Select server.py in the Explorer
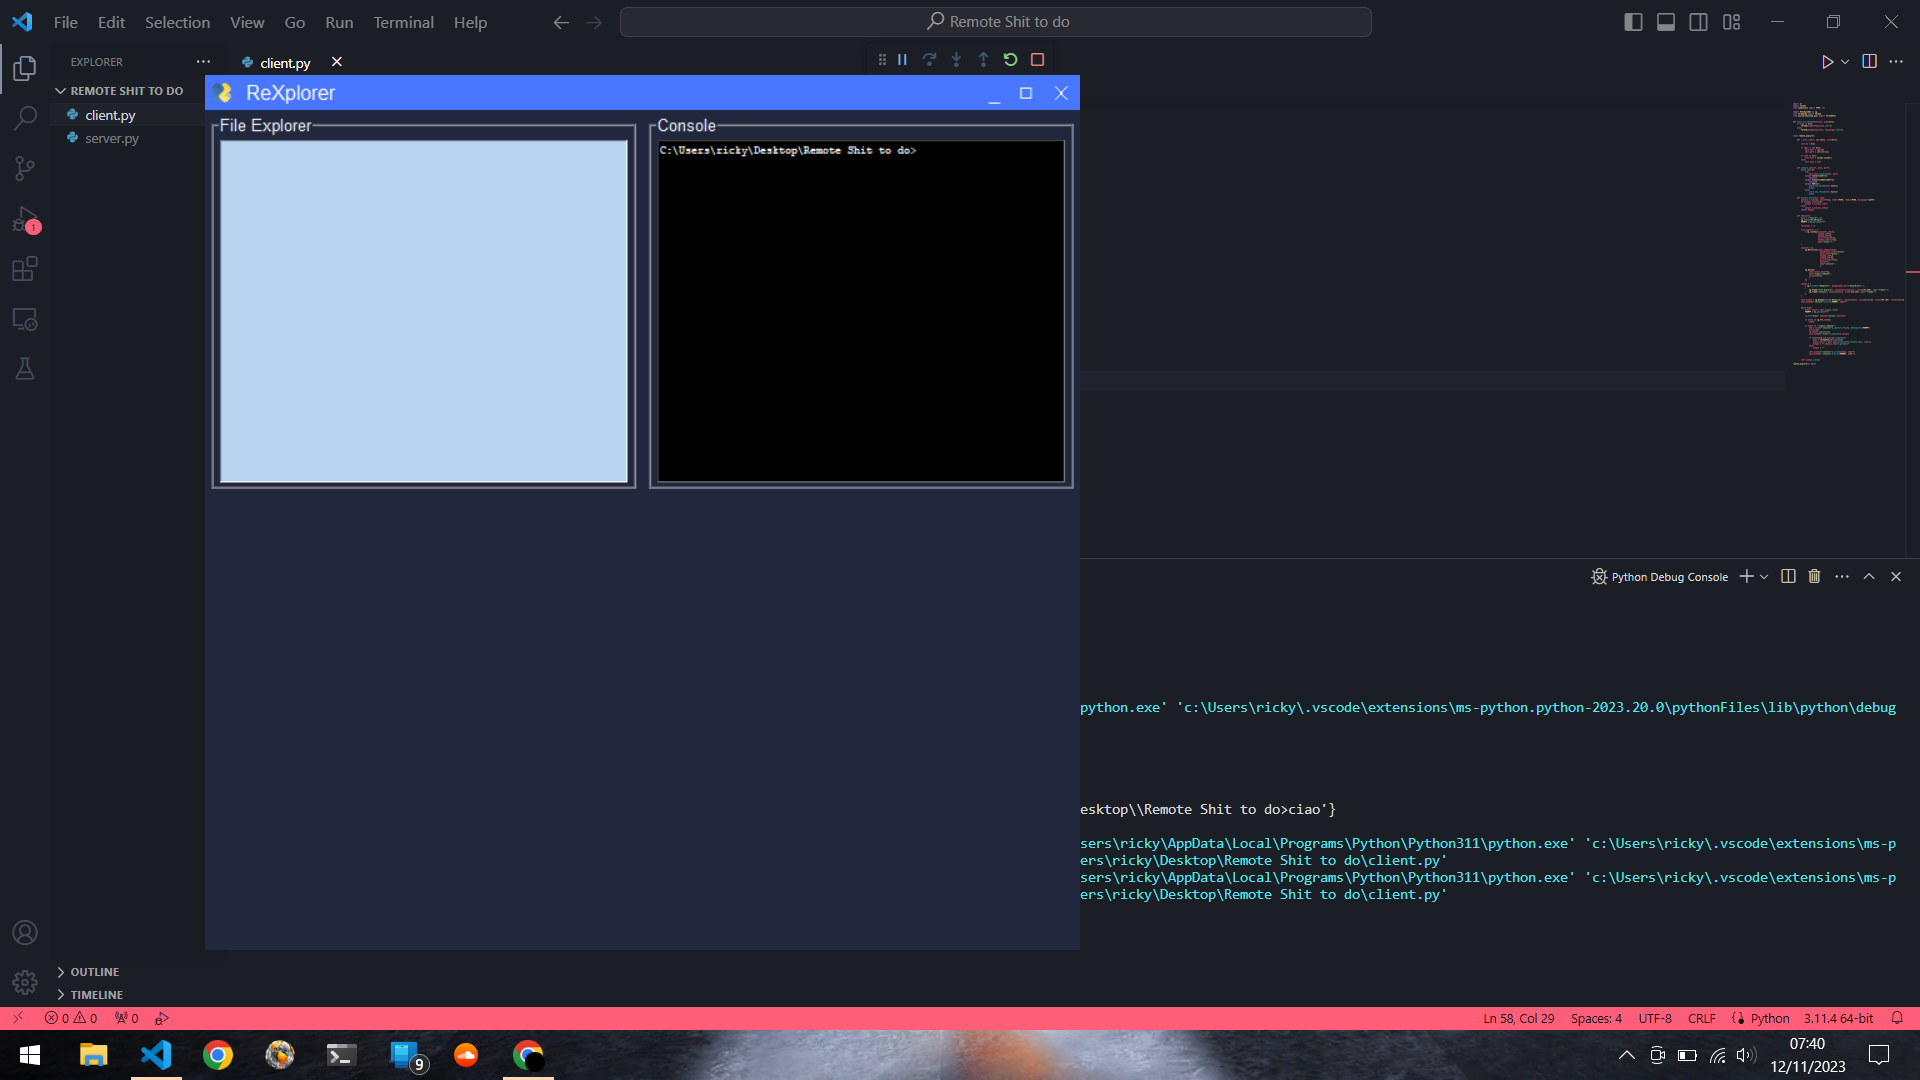1920x1080 pixels. point(112,138)
